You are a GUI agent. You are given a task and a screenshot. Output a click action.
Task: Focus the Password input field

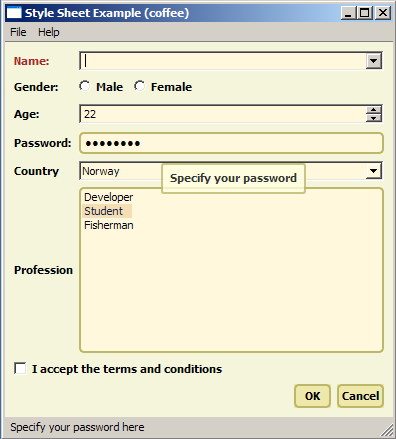coord(231,143)
